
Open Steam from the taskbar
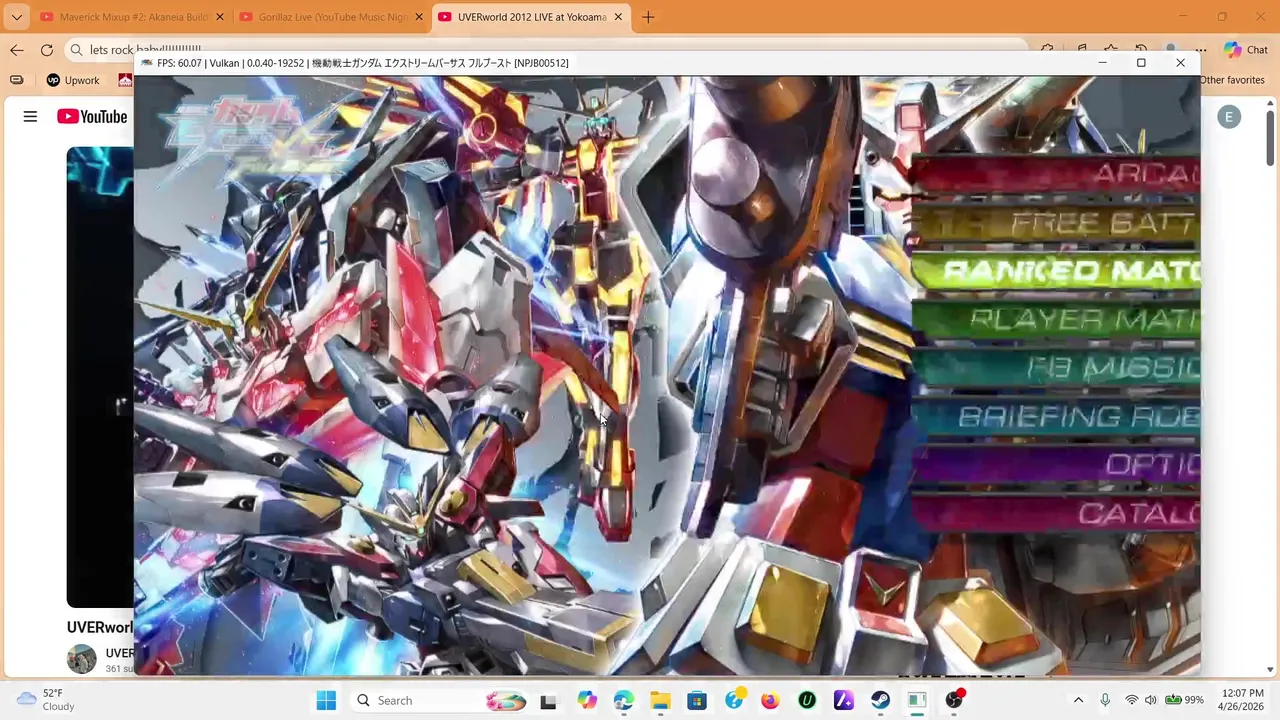880,700
